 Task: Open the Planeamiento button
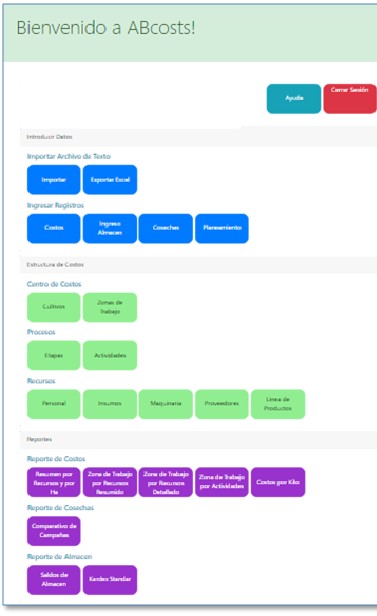(222, 228)
